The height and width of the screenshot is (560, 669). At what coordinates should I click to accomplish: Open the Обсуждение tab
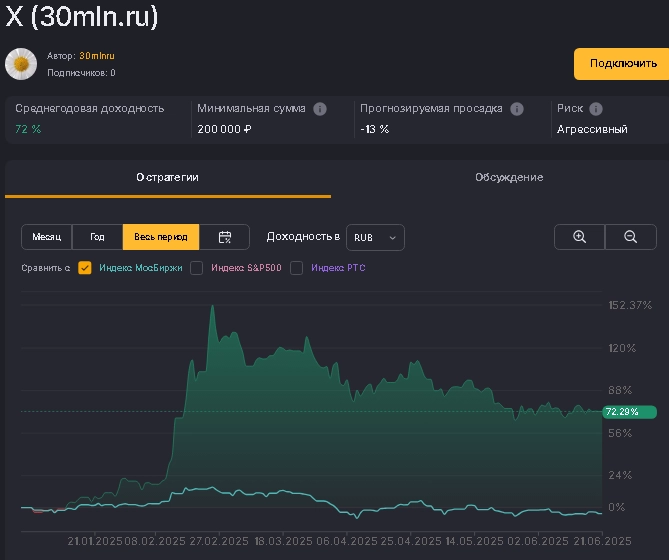(510, 177)
